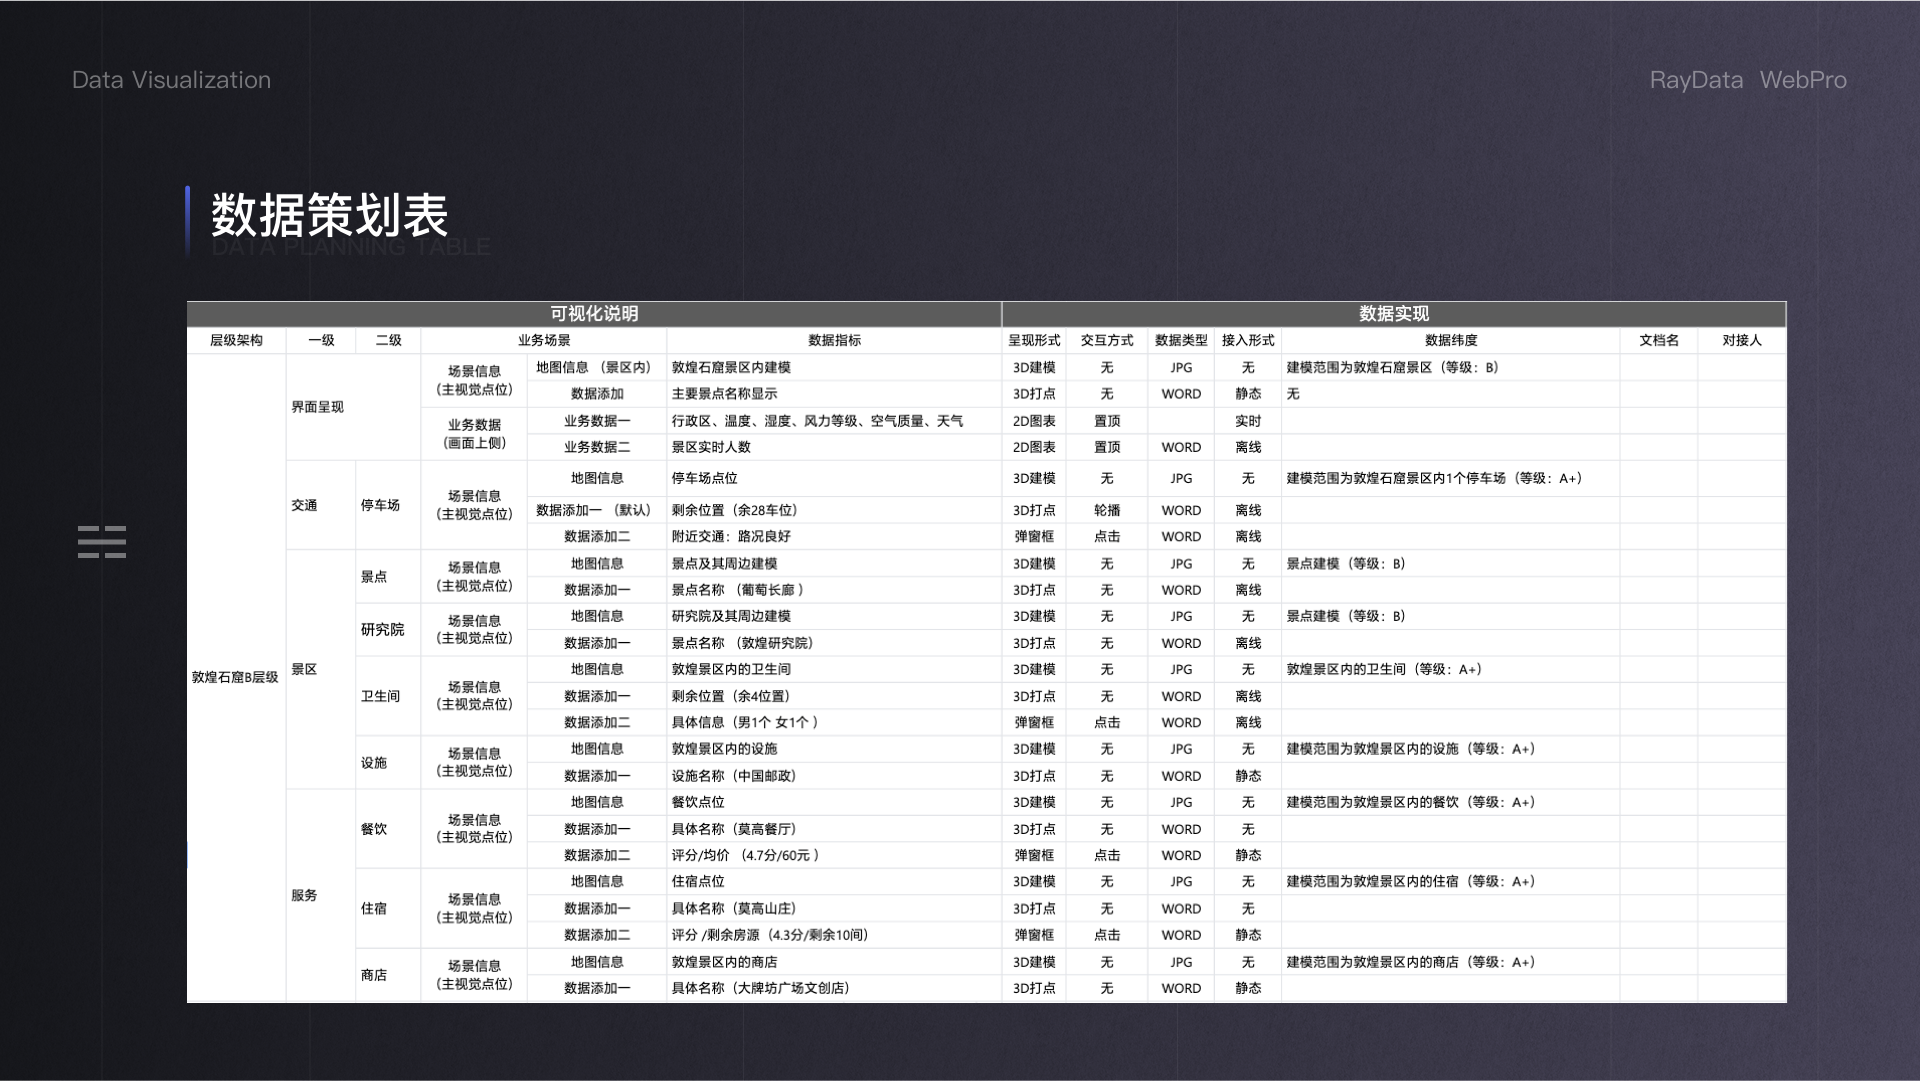The width and height of the screenshot is (1920, 1082).
Task: Select the 停车场 second-level cell
Action: pyautogui.click(x=380, y=505)
